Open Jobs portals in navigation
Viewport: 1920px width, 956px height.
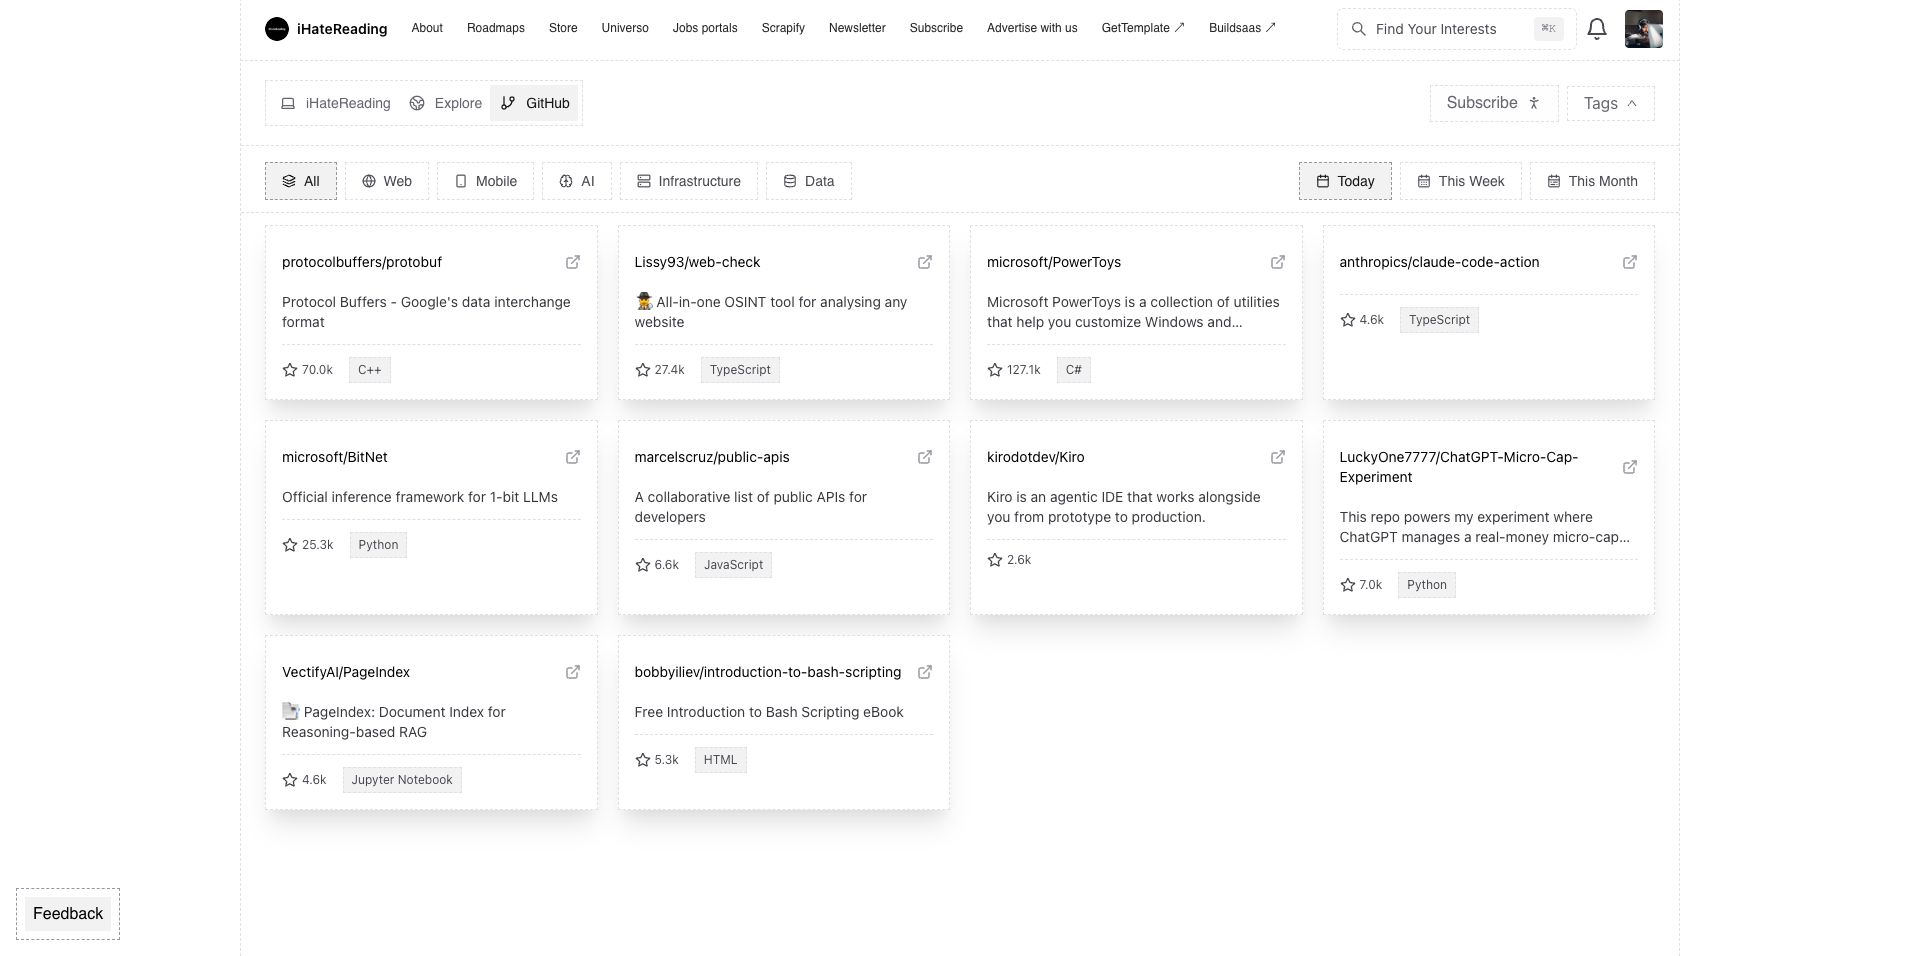(x=705, y=28)
